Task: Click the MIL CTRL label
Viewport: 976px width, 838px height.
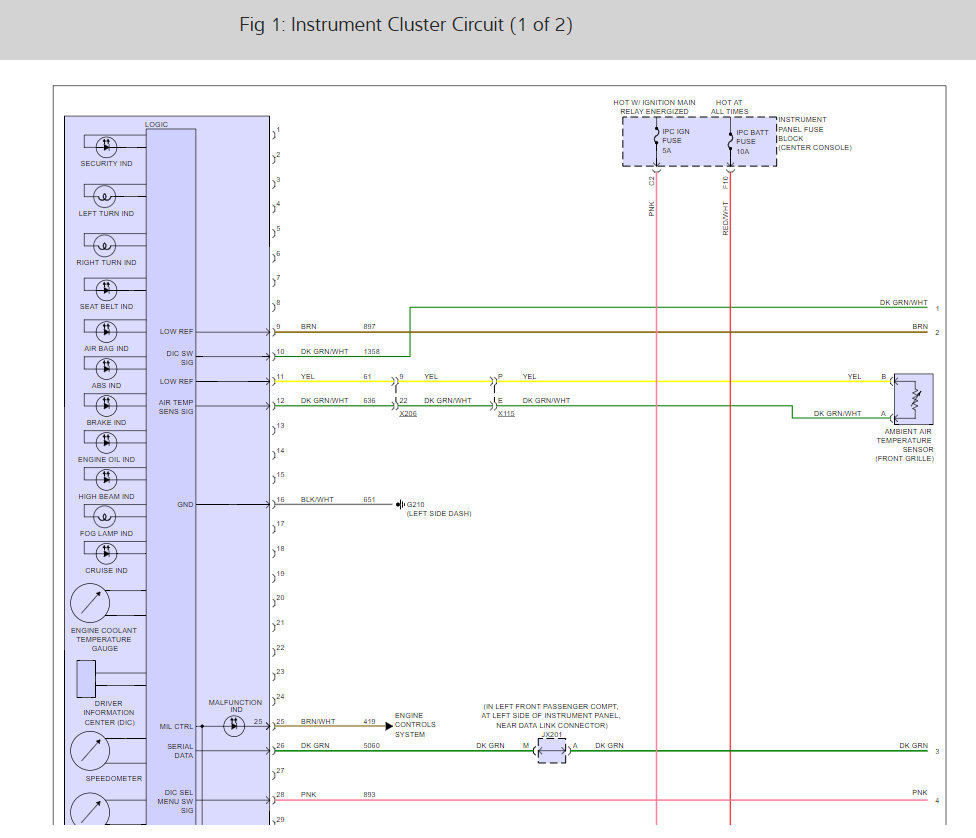Action: tap(176, 727)
